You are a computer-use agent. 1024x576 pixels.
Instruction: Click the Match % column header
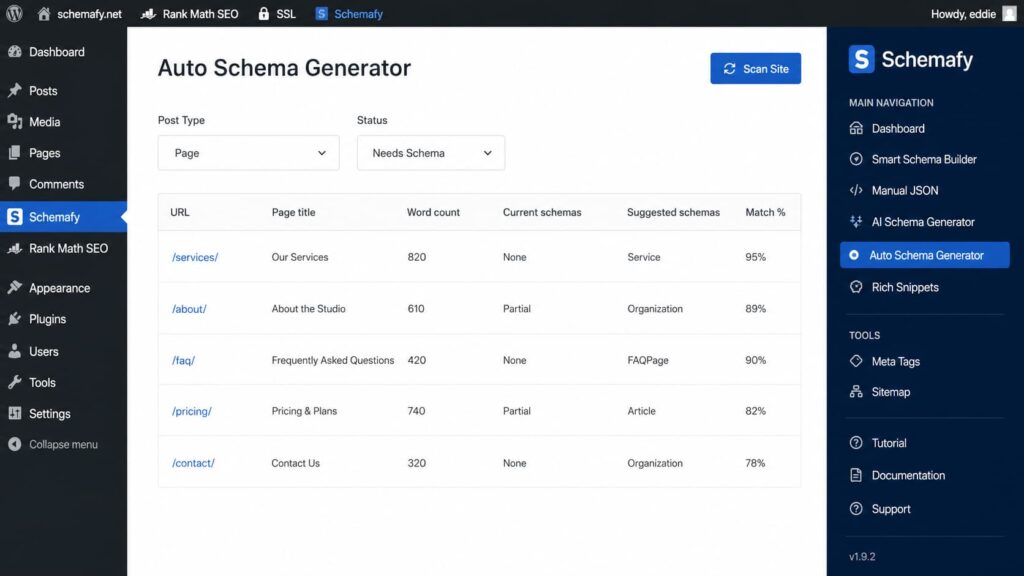coord(765,212)
